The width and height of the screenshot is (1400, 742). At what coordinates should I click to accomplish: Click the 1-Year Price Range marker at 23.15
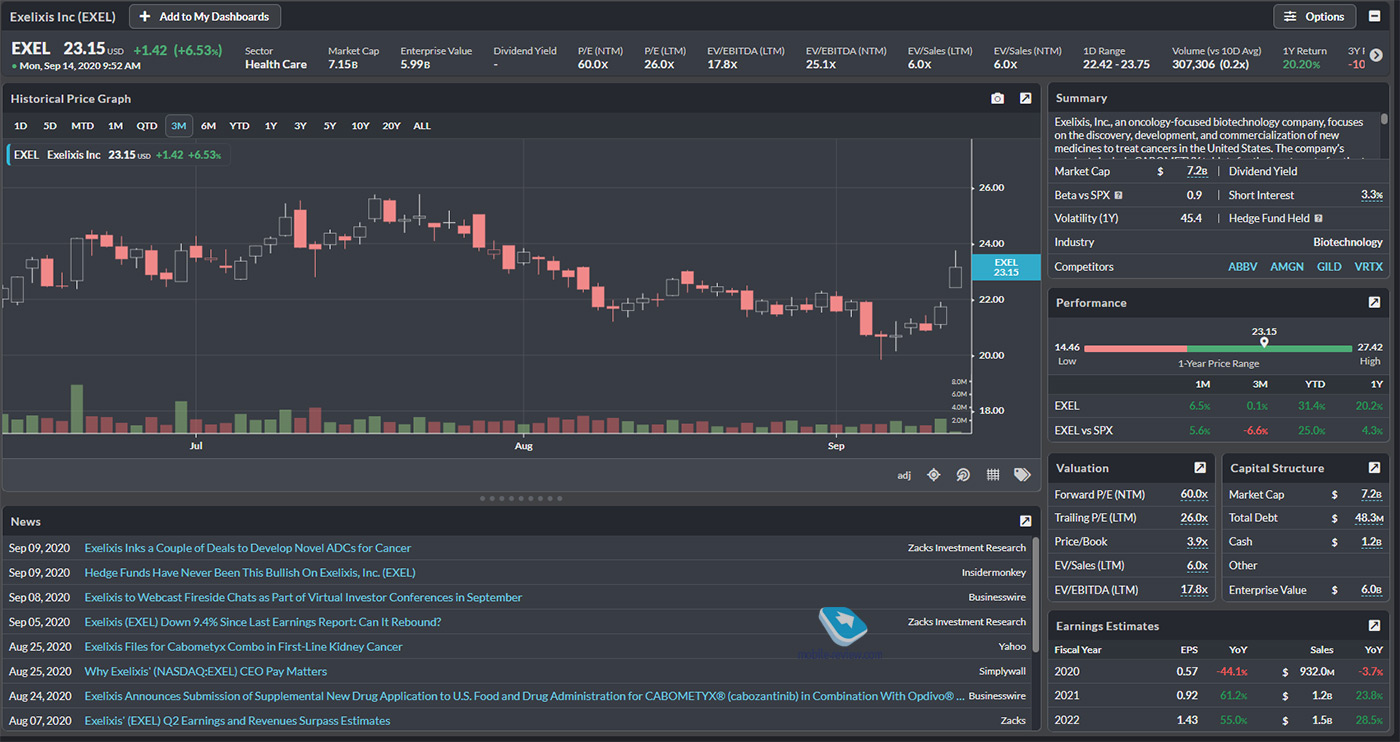coord(1264,342)
